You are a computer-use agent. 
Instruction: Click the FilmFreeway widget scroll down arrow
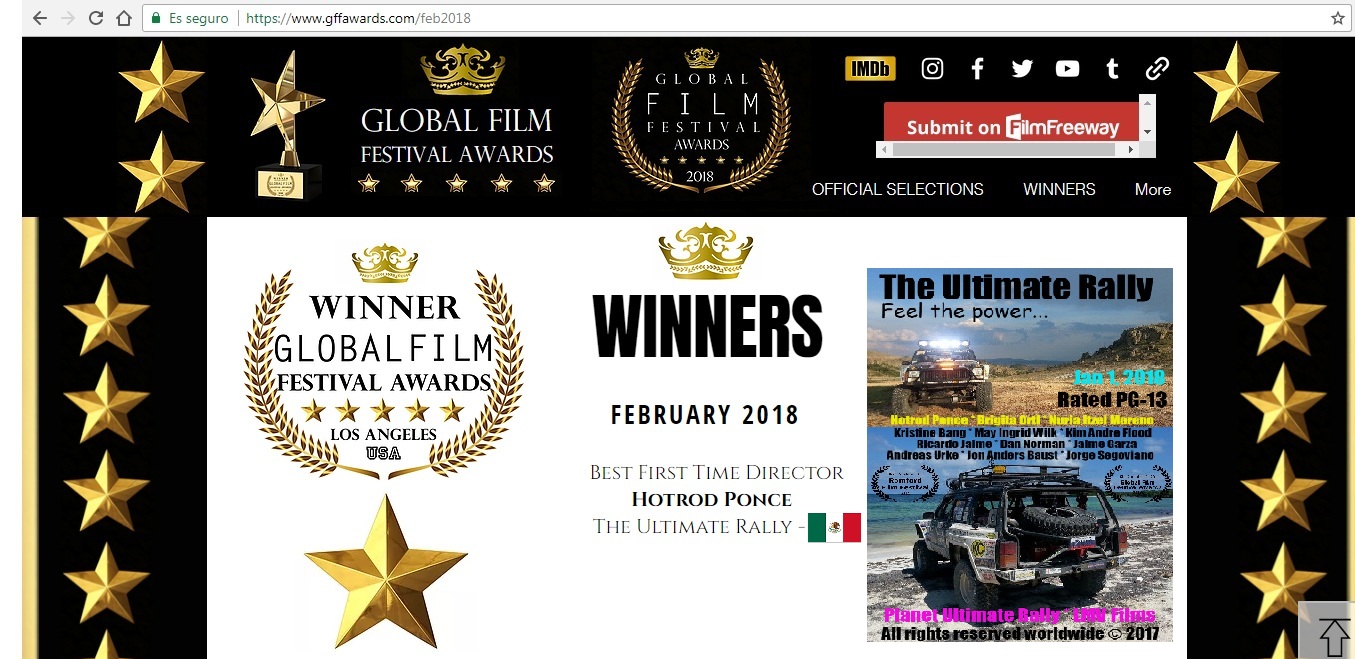click(x=1148, y=132)
